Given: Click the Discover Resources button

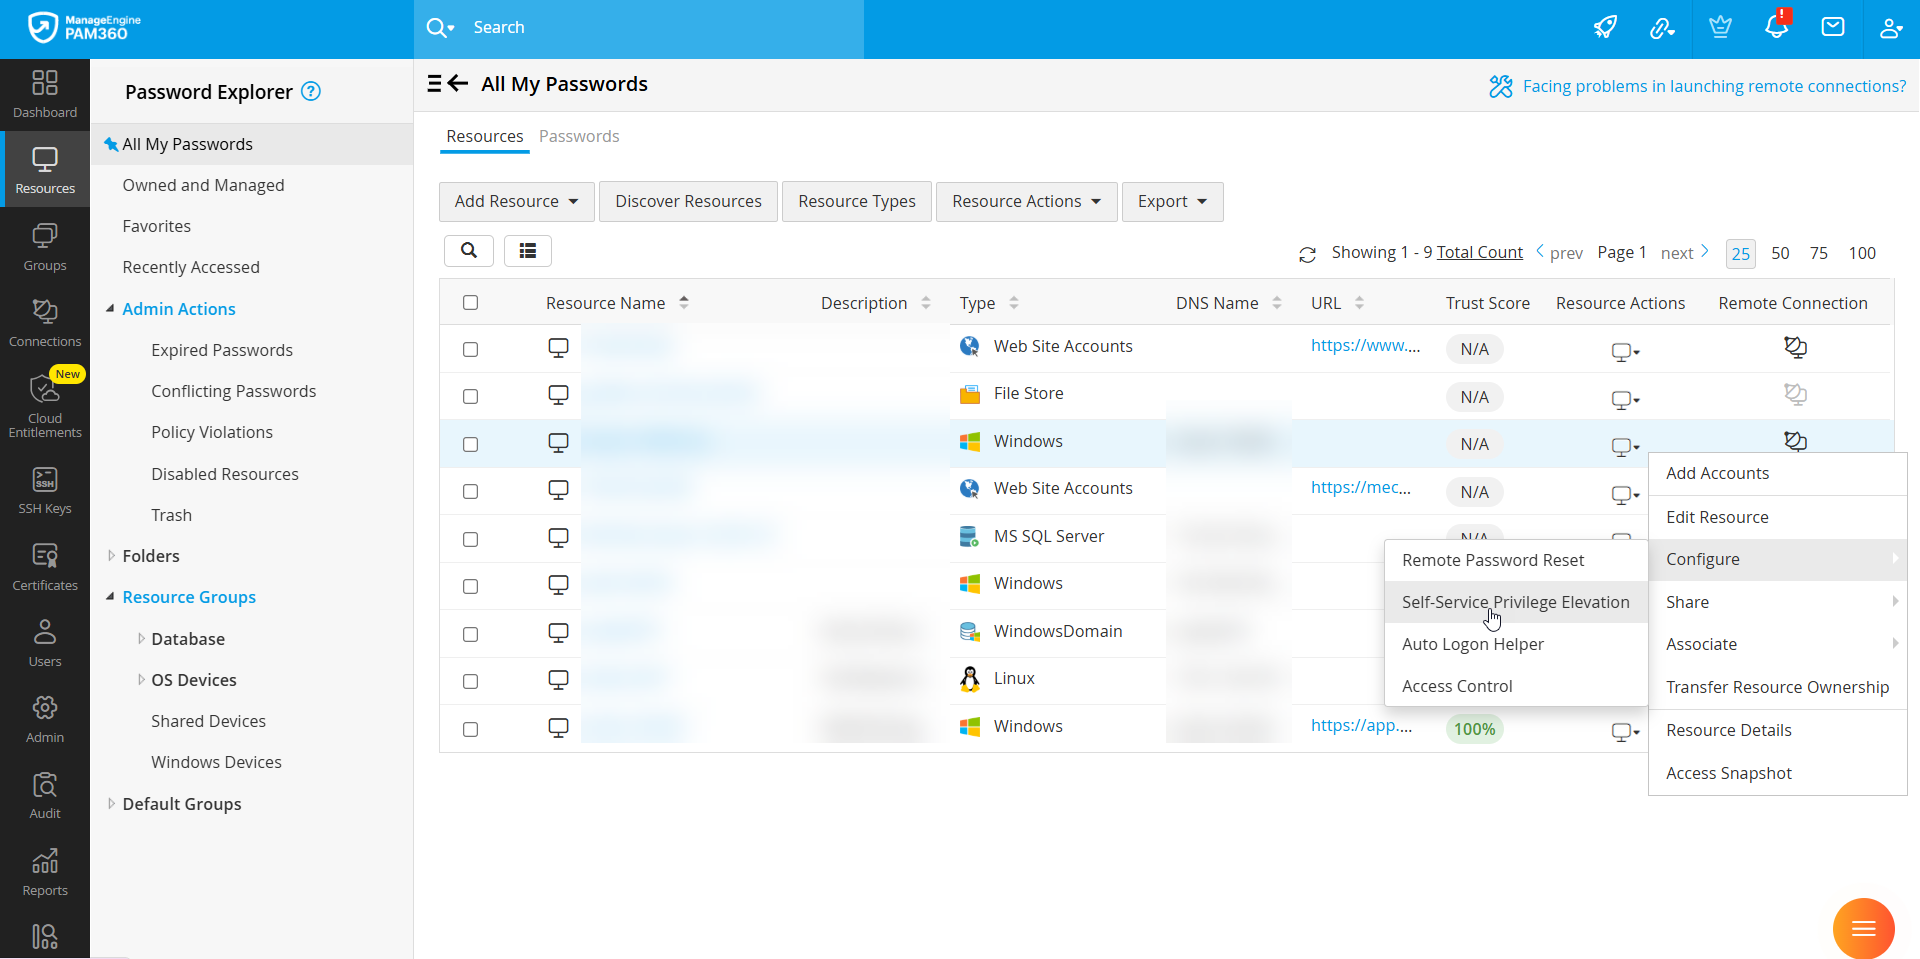Looking at the screenshot, I should [x=688, y=202].
